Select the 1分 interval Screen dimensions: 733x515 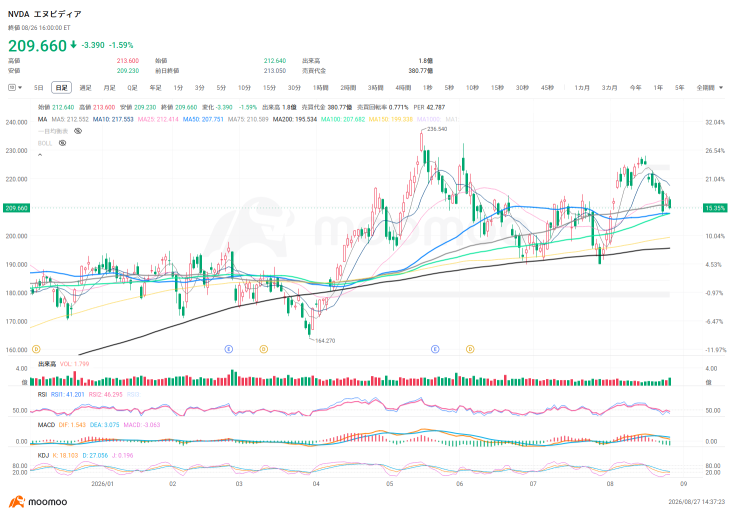(x=178, y=87)
